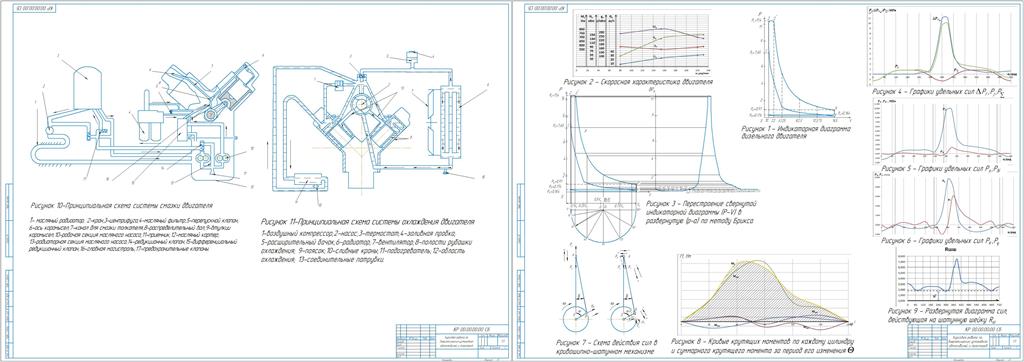Click the Рисунок 11 cooling system caption
The image size is (1024, 362).
[x=368, y=222]
